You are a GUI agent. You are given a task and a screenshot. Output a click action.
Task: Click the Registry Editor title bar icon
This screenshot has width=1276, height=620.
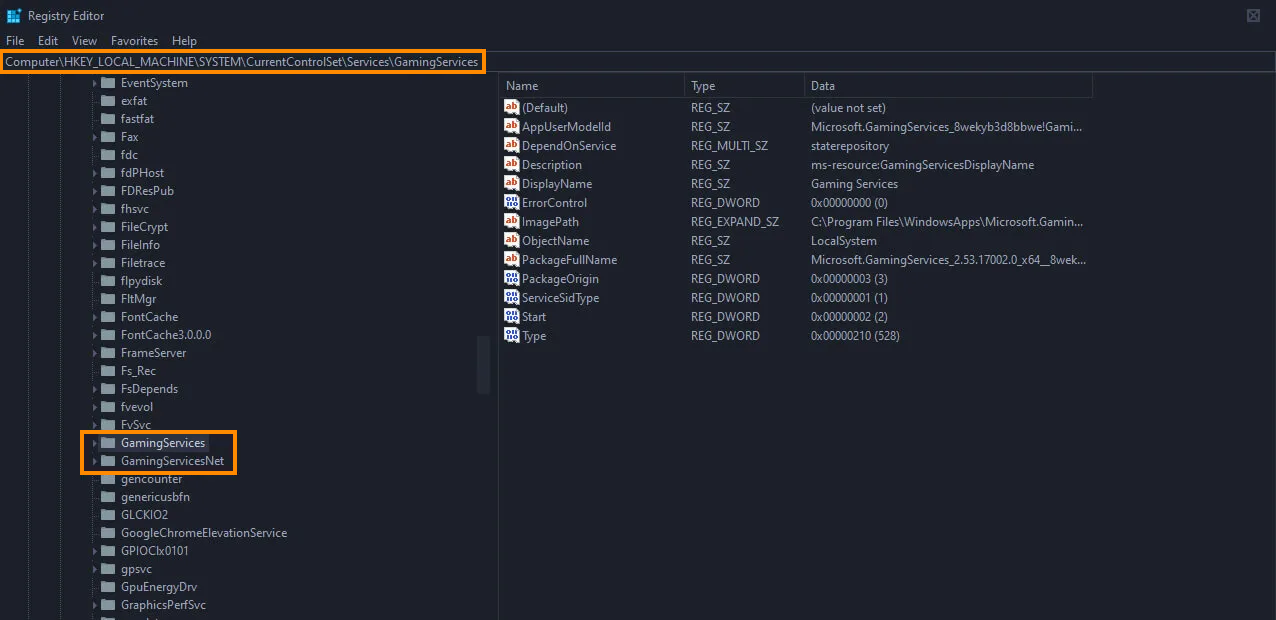[14, 15]
